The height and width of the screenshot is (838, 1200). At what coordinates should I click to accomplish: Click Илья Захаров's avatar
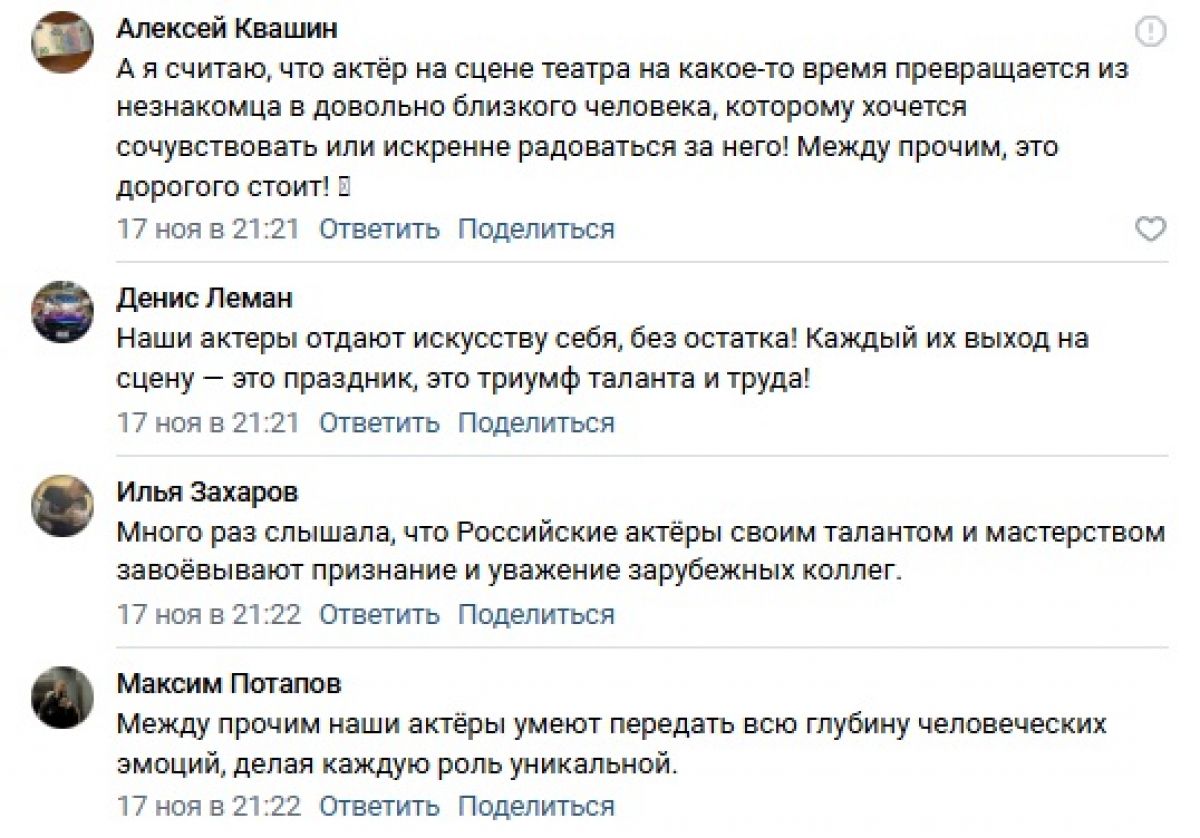(x=63, y=506)
